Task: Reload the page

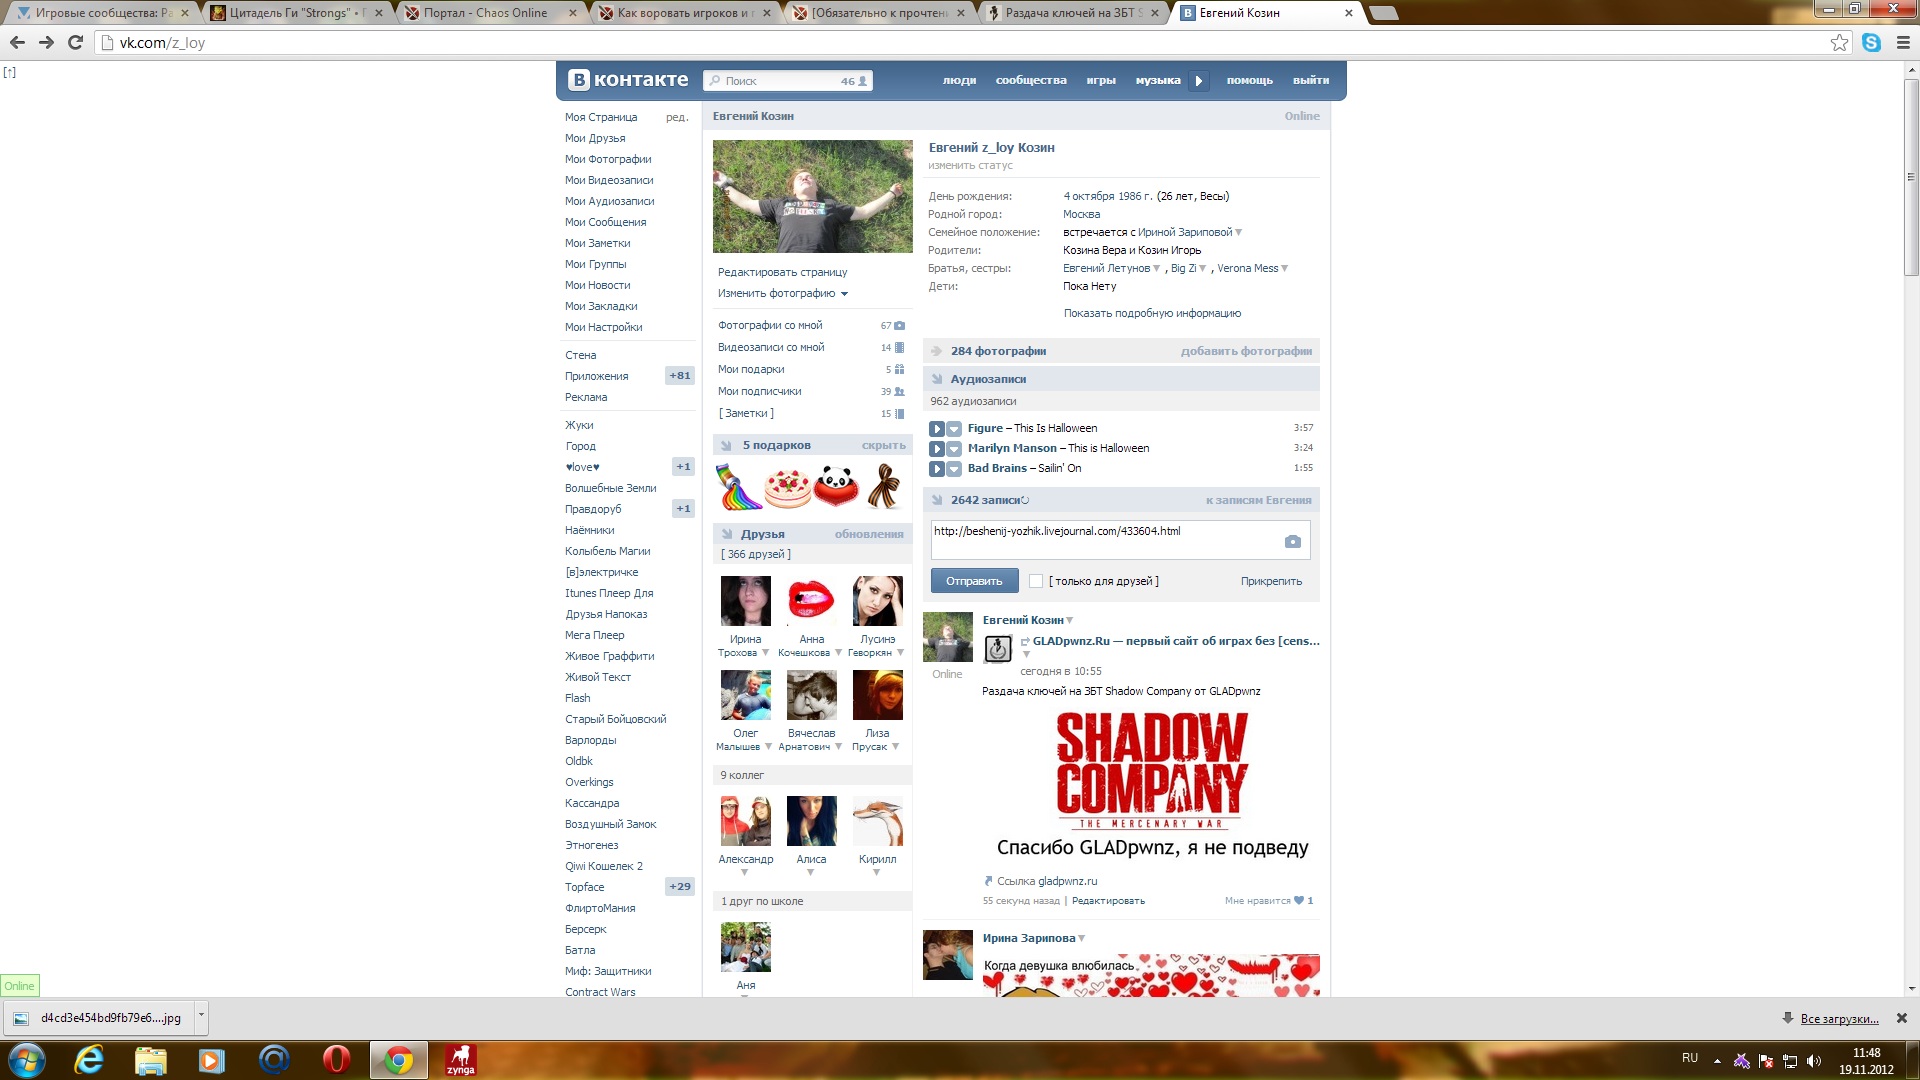Action: [75, 43]
